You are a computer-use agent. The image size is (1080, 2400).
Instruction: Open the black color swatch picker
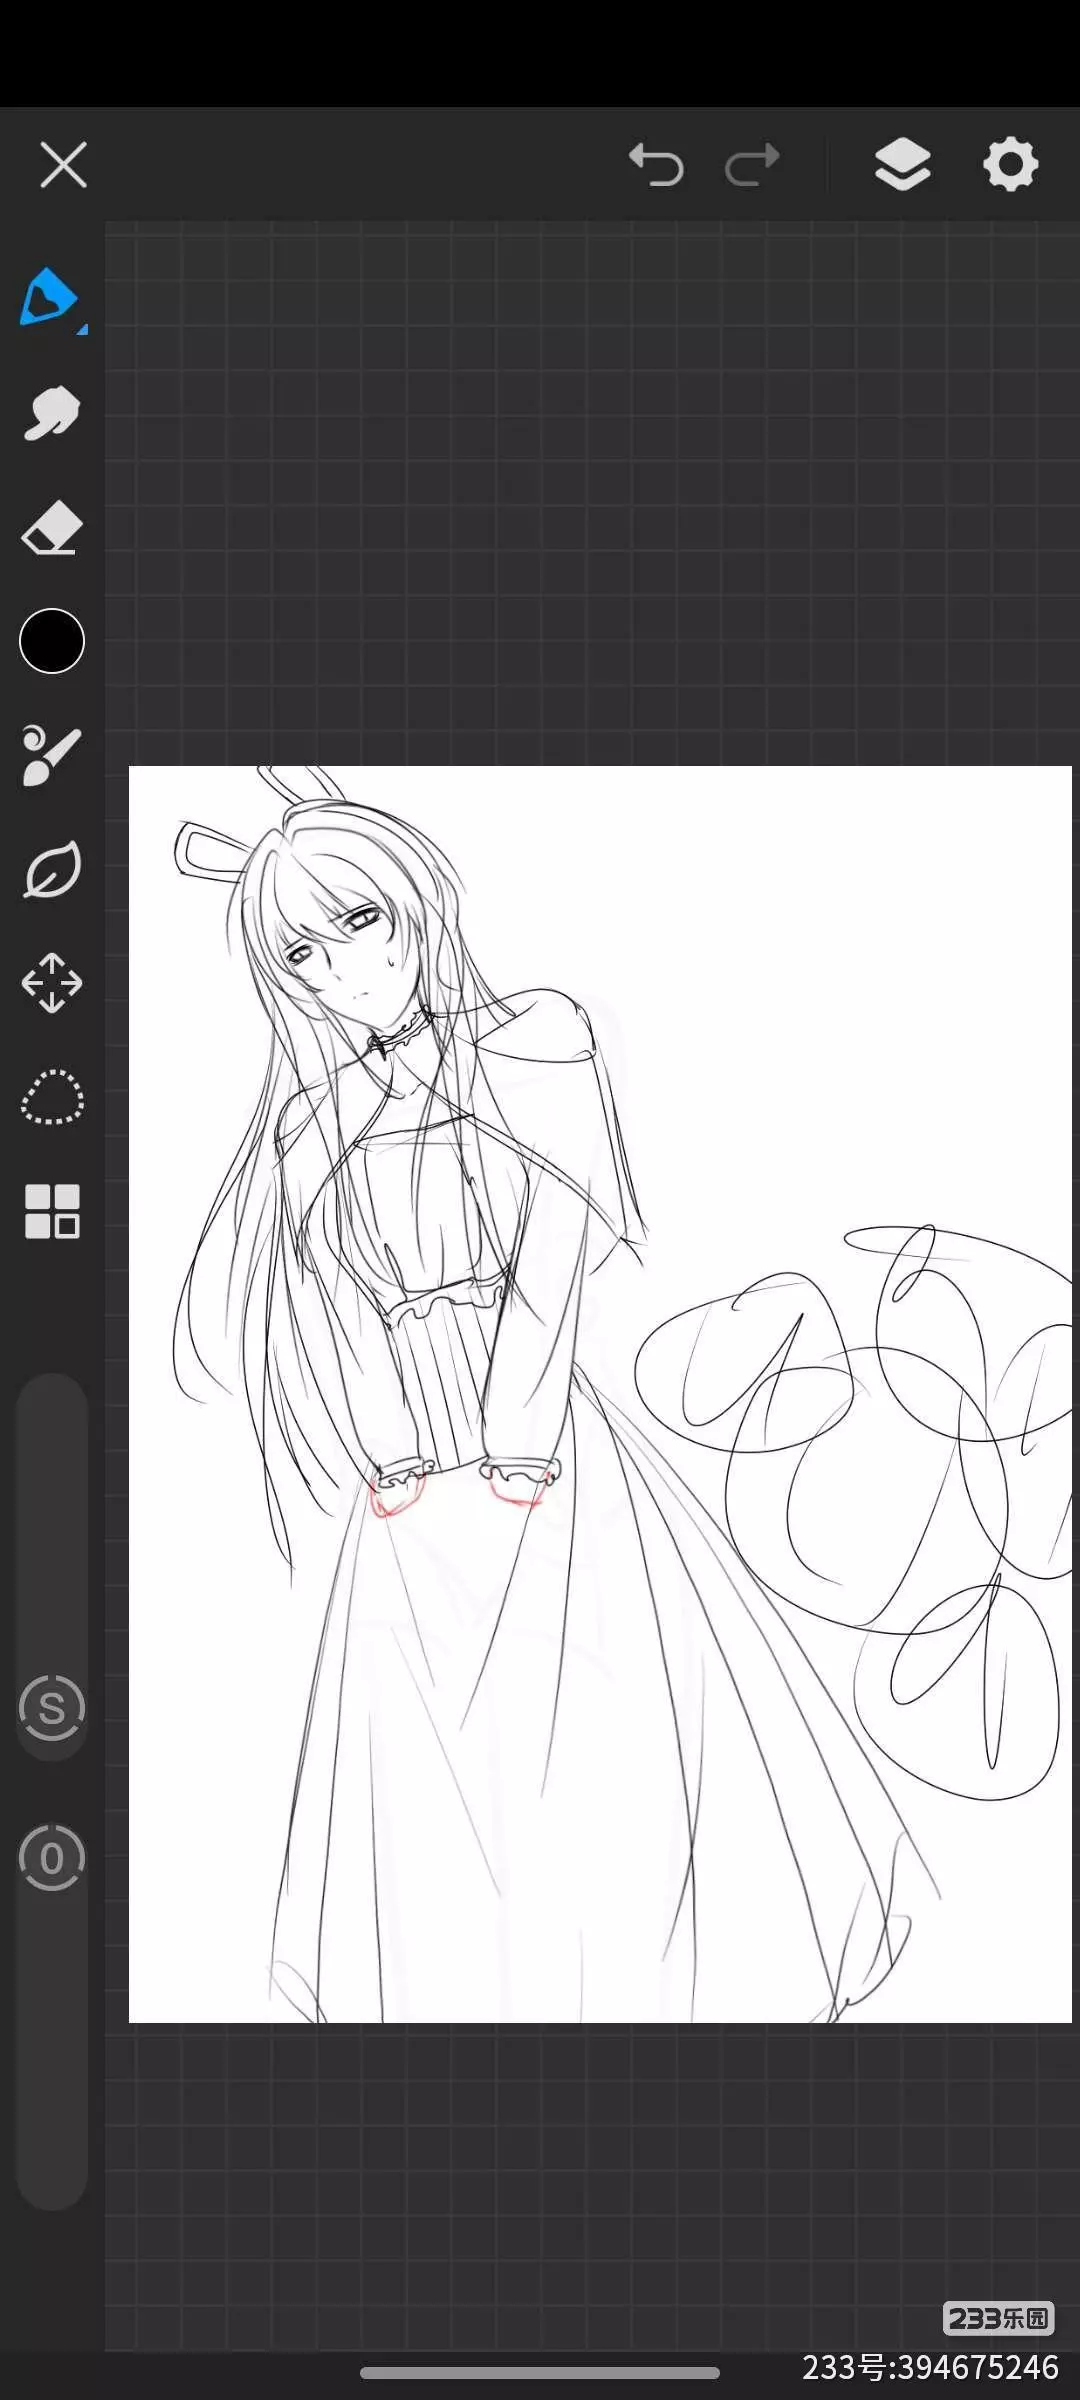click(52, 641)
